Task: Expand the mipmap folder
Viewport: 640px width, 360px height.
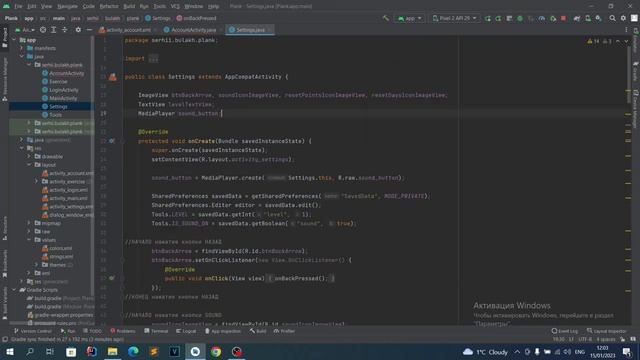Action: tap(29, 223)
